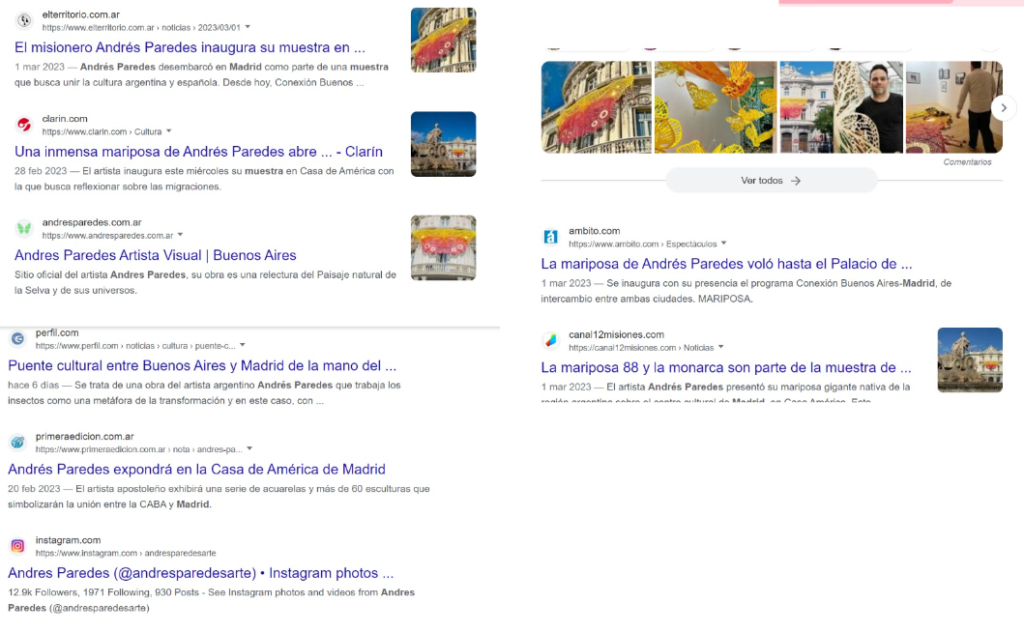Click the instagram.com andresparedesarte URL breadcrumb
Viewport: 1024px width, 632px height.
(x=125, y=553)
